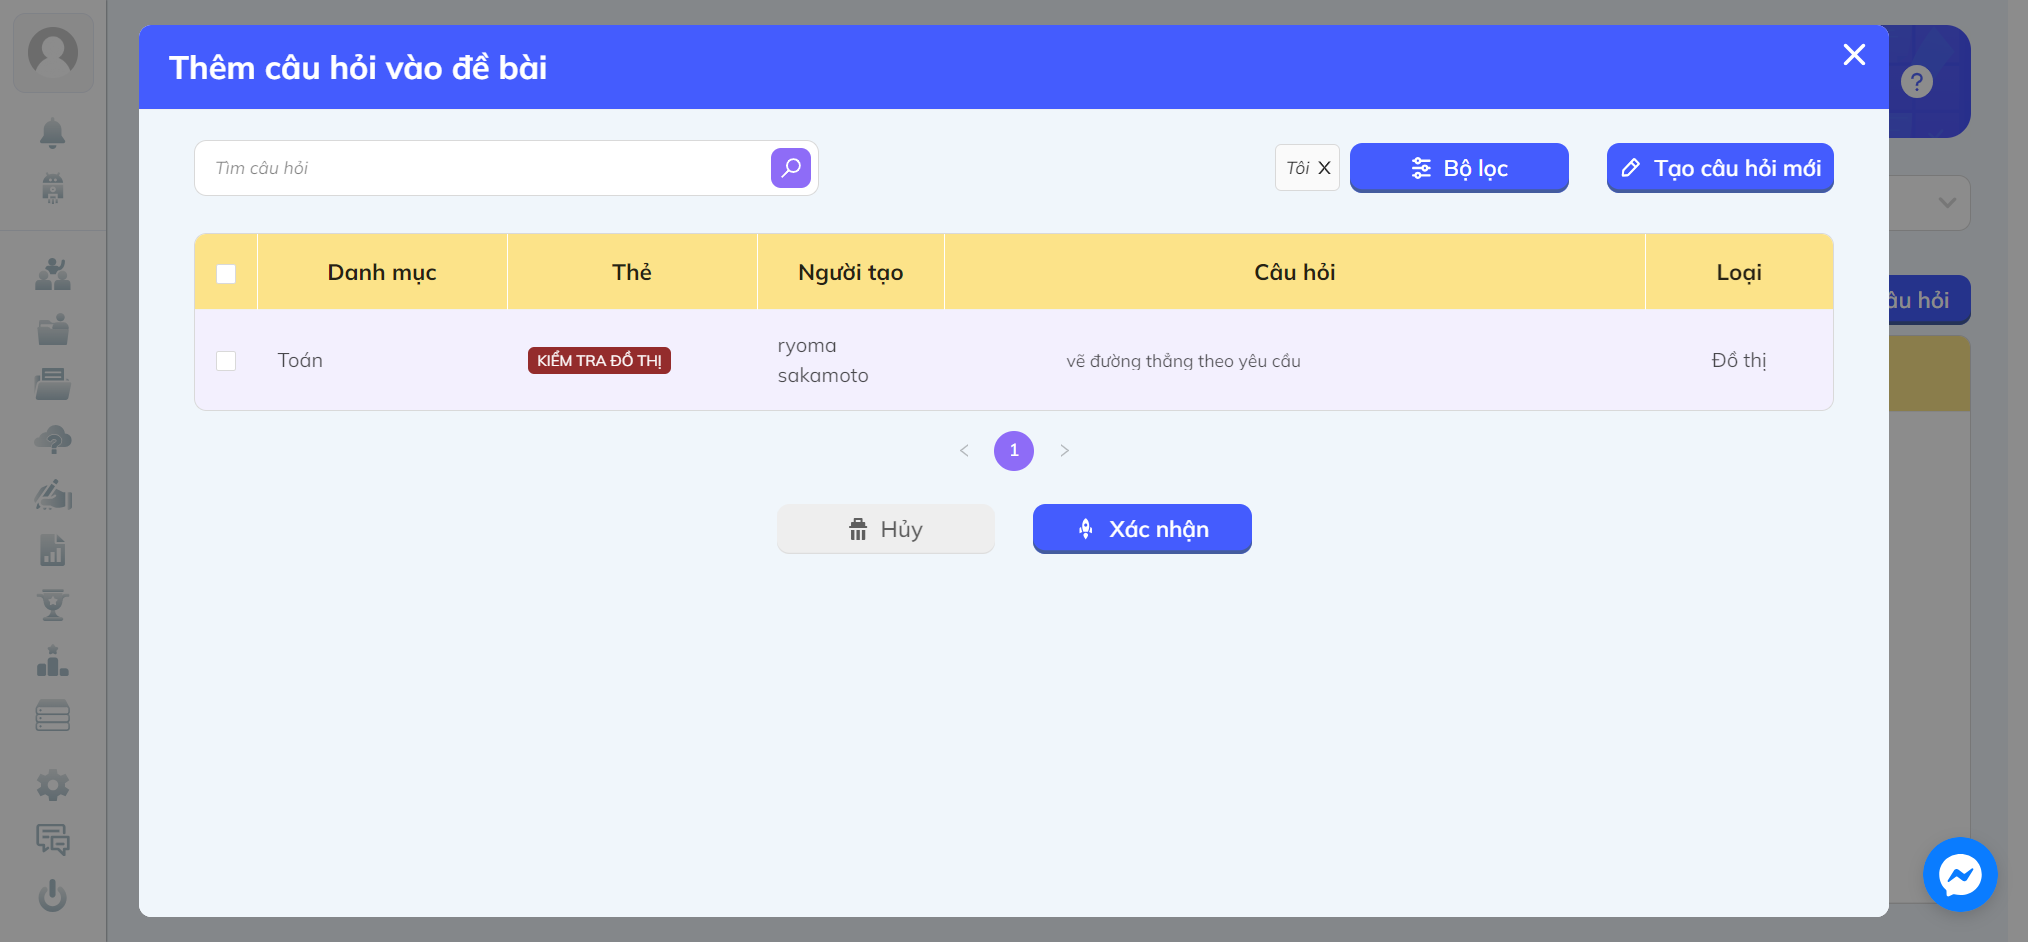Open the Bộ lọc filter button
Screen dimensions: 2028x942
coord(1459,168)
